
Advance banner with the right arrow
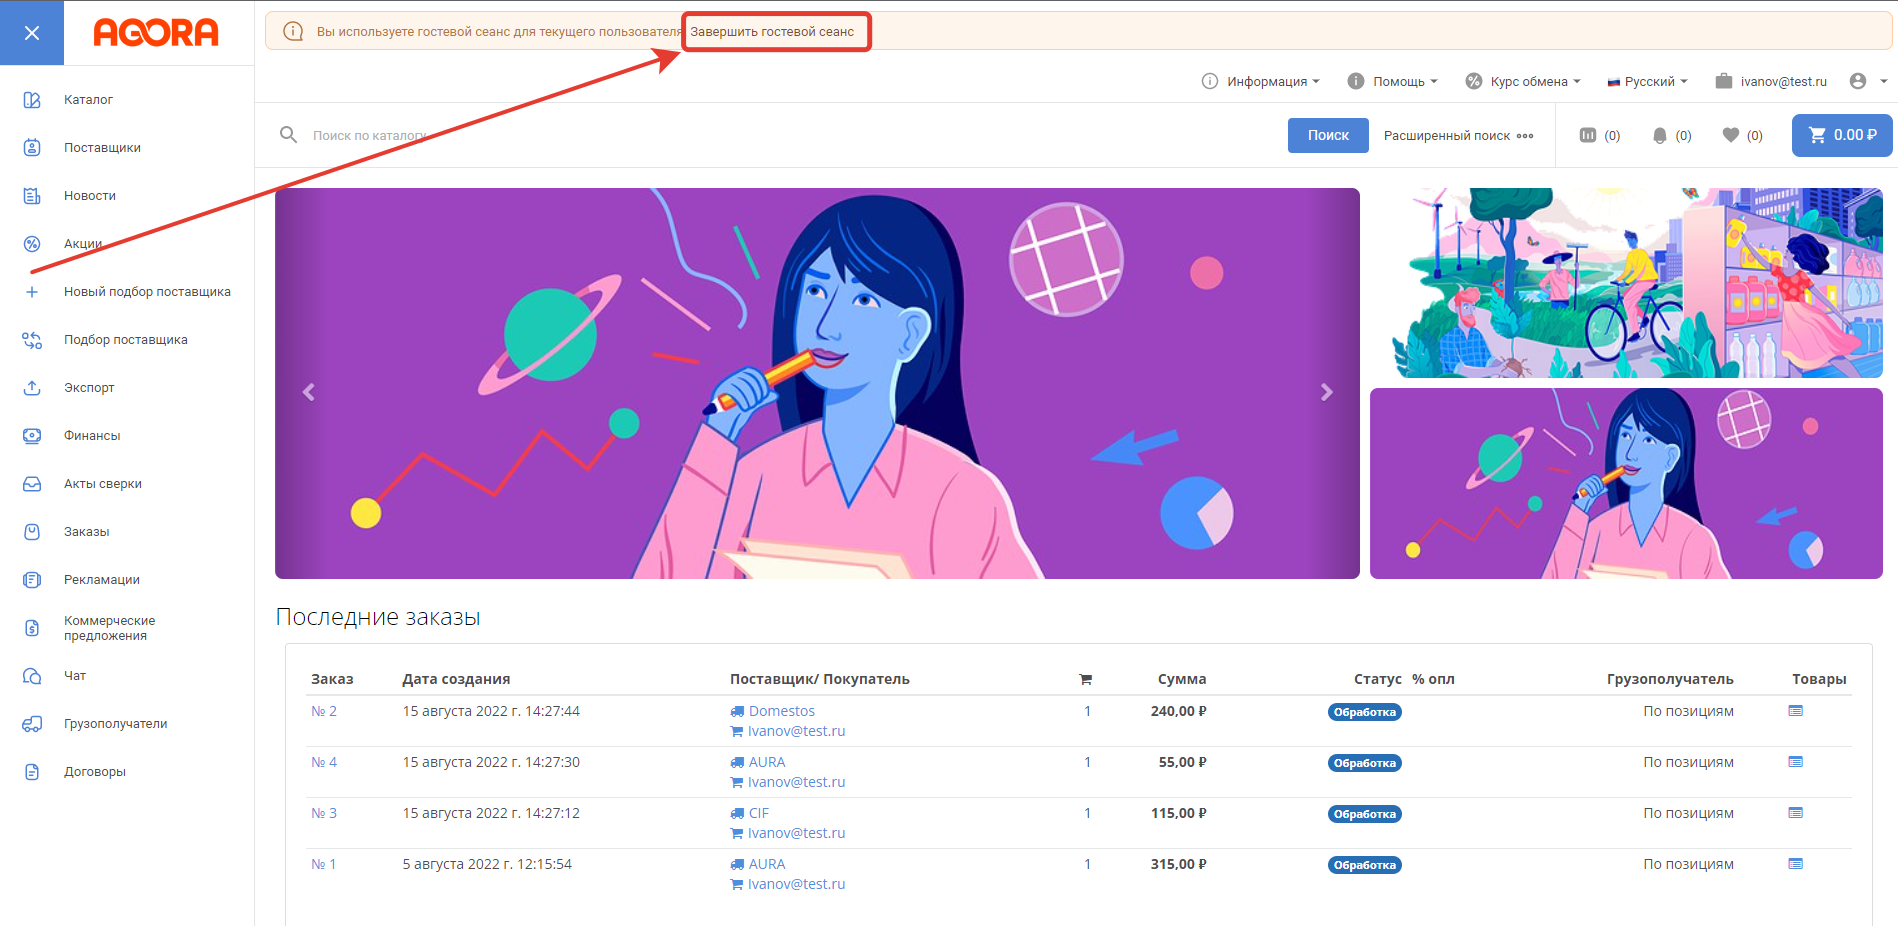coord(1326,392)
